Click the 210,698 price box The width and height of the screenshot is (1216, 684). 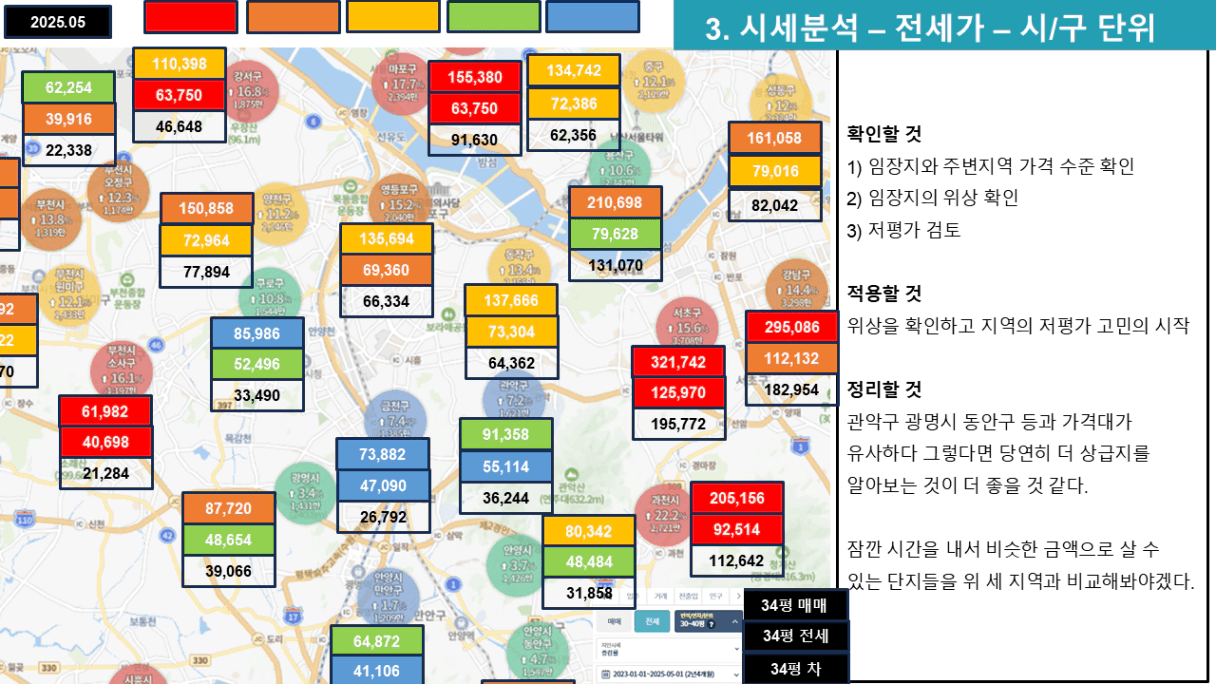(x=615, y=203)
